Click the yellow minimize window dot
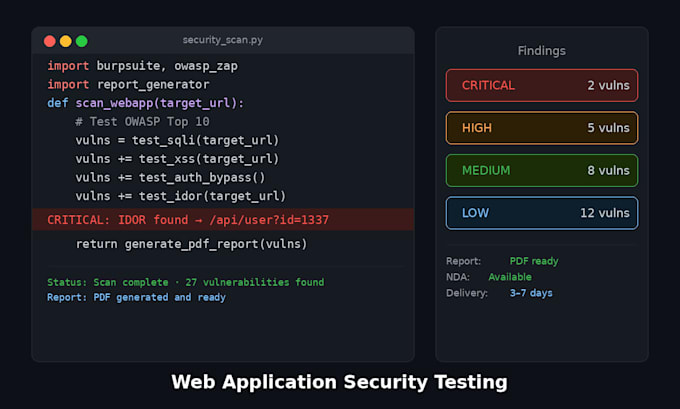Viewport: 680px width, 409px height. pos(66,41)
